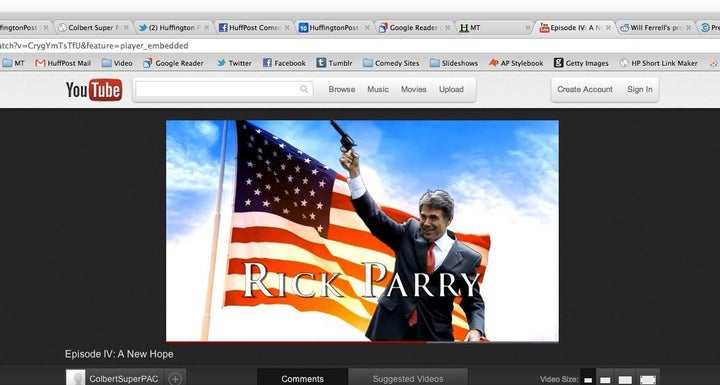The width and height of the screenshot is (720, 385).
Task: Open the Twitter bookmark
Action: (x=234, y=63)
